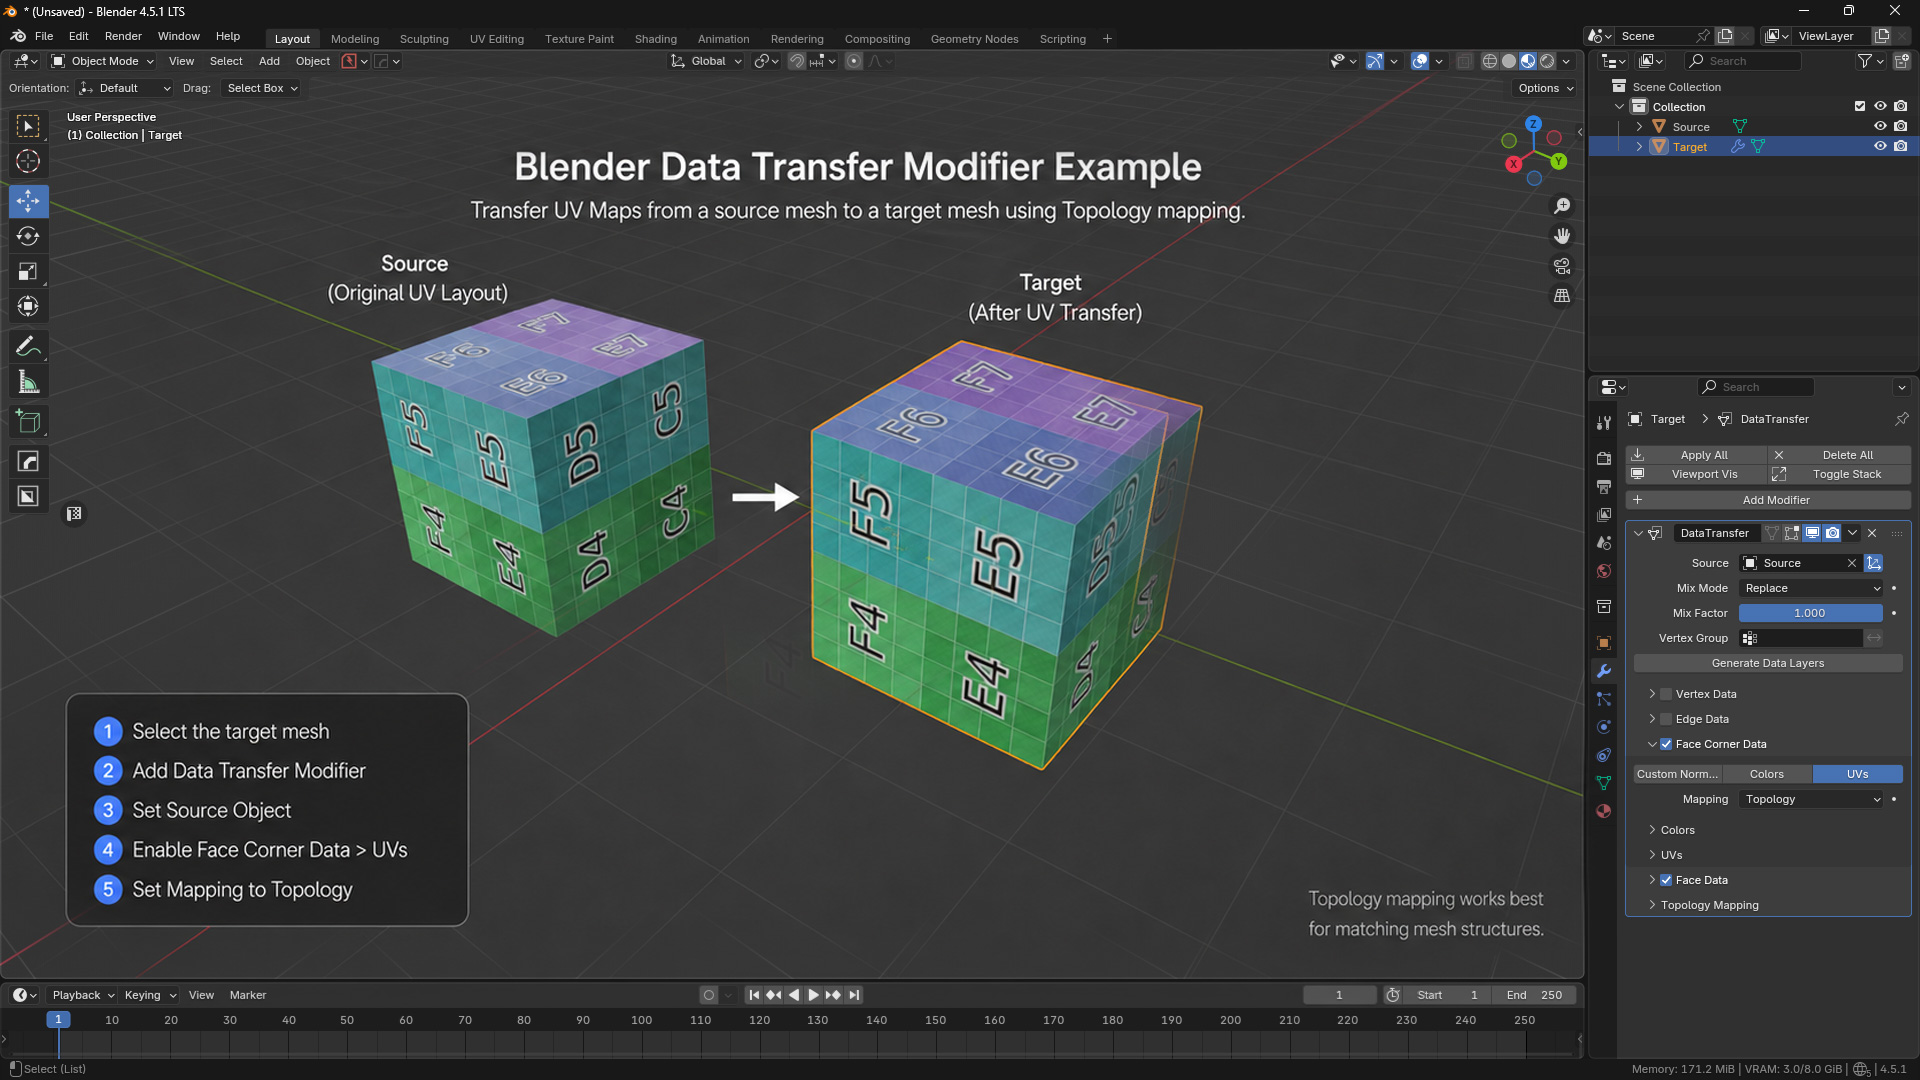Image resolution: width=1920 pixels, height=1080 pixels.
Task: Select the Annotate tool
Action: [x=28, y=347]
